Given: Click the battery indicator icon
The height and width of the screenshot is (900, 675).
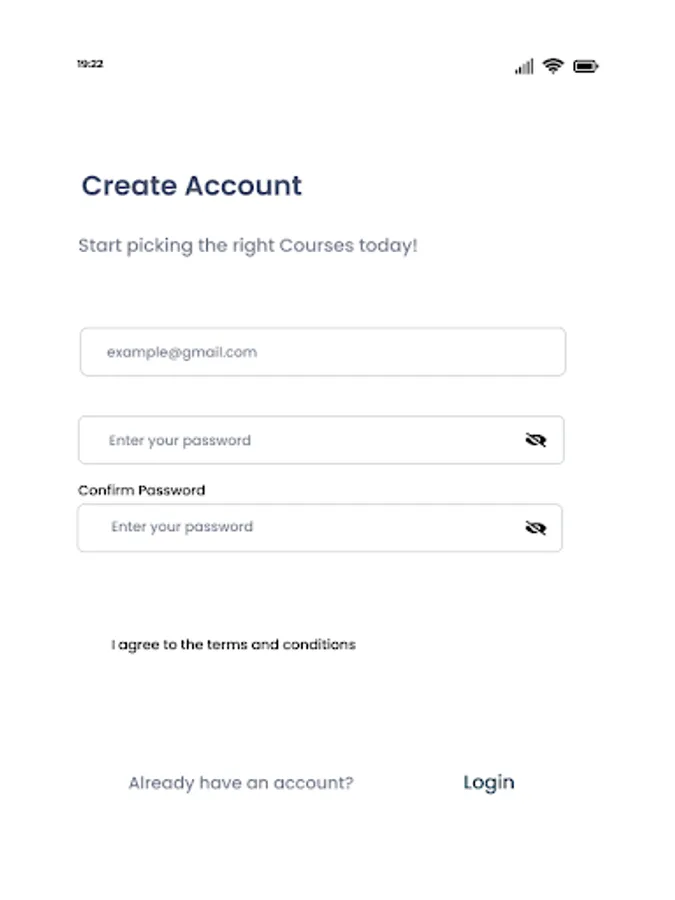Looking at the screenshot, I should [x=586, y=67].
